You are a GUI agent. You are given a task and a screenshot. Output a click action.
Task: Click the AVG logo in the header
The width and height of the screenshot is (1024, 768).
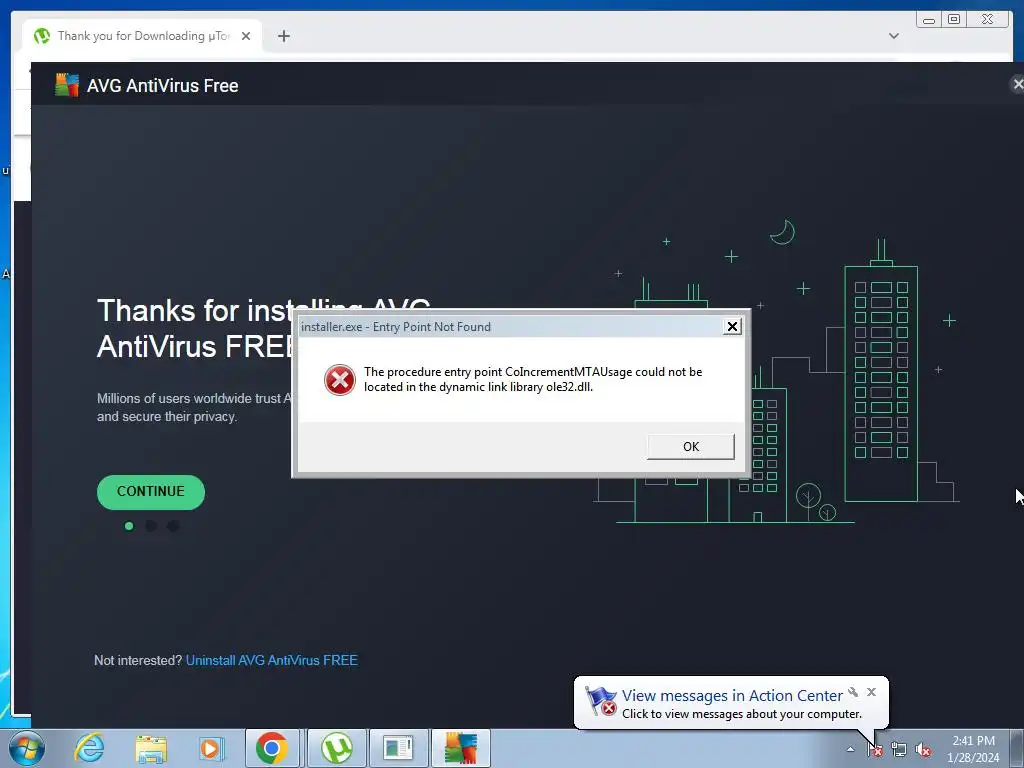67,85
